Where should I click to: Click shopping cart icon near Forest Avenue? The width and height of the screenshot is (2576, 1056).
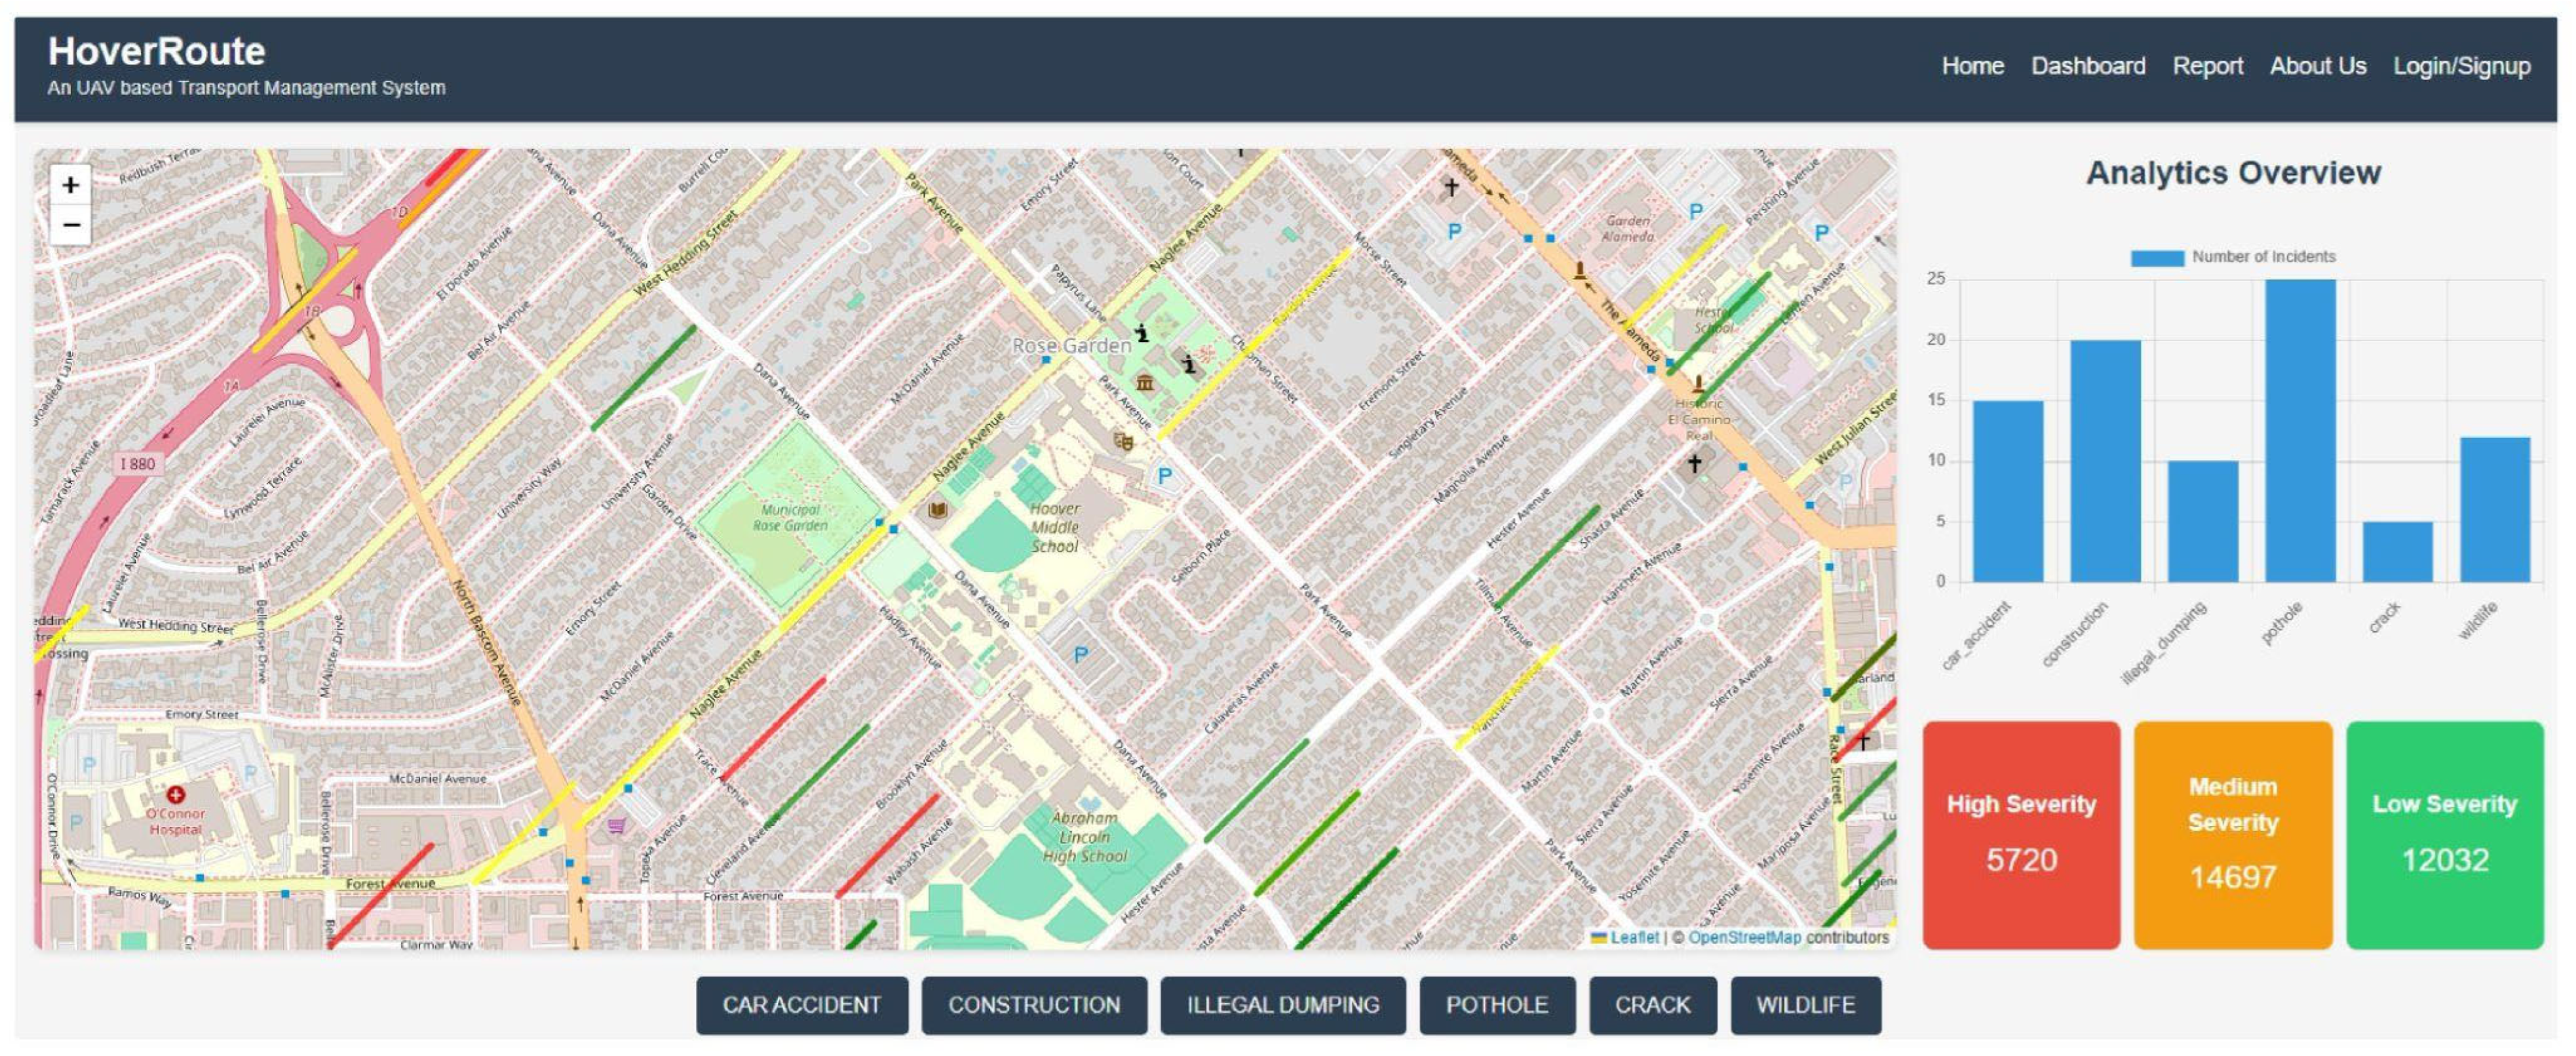(617, 826)
